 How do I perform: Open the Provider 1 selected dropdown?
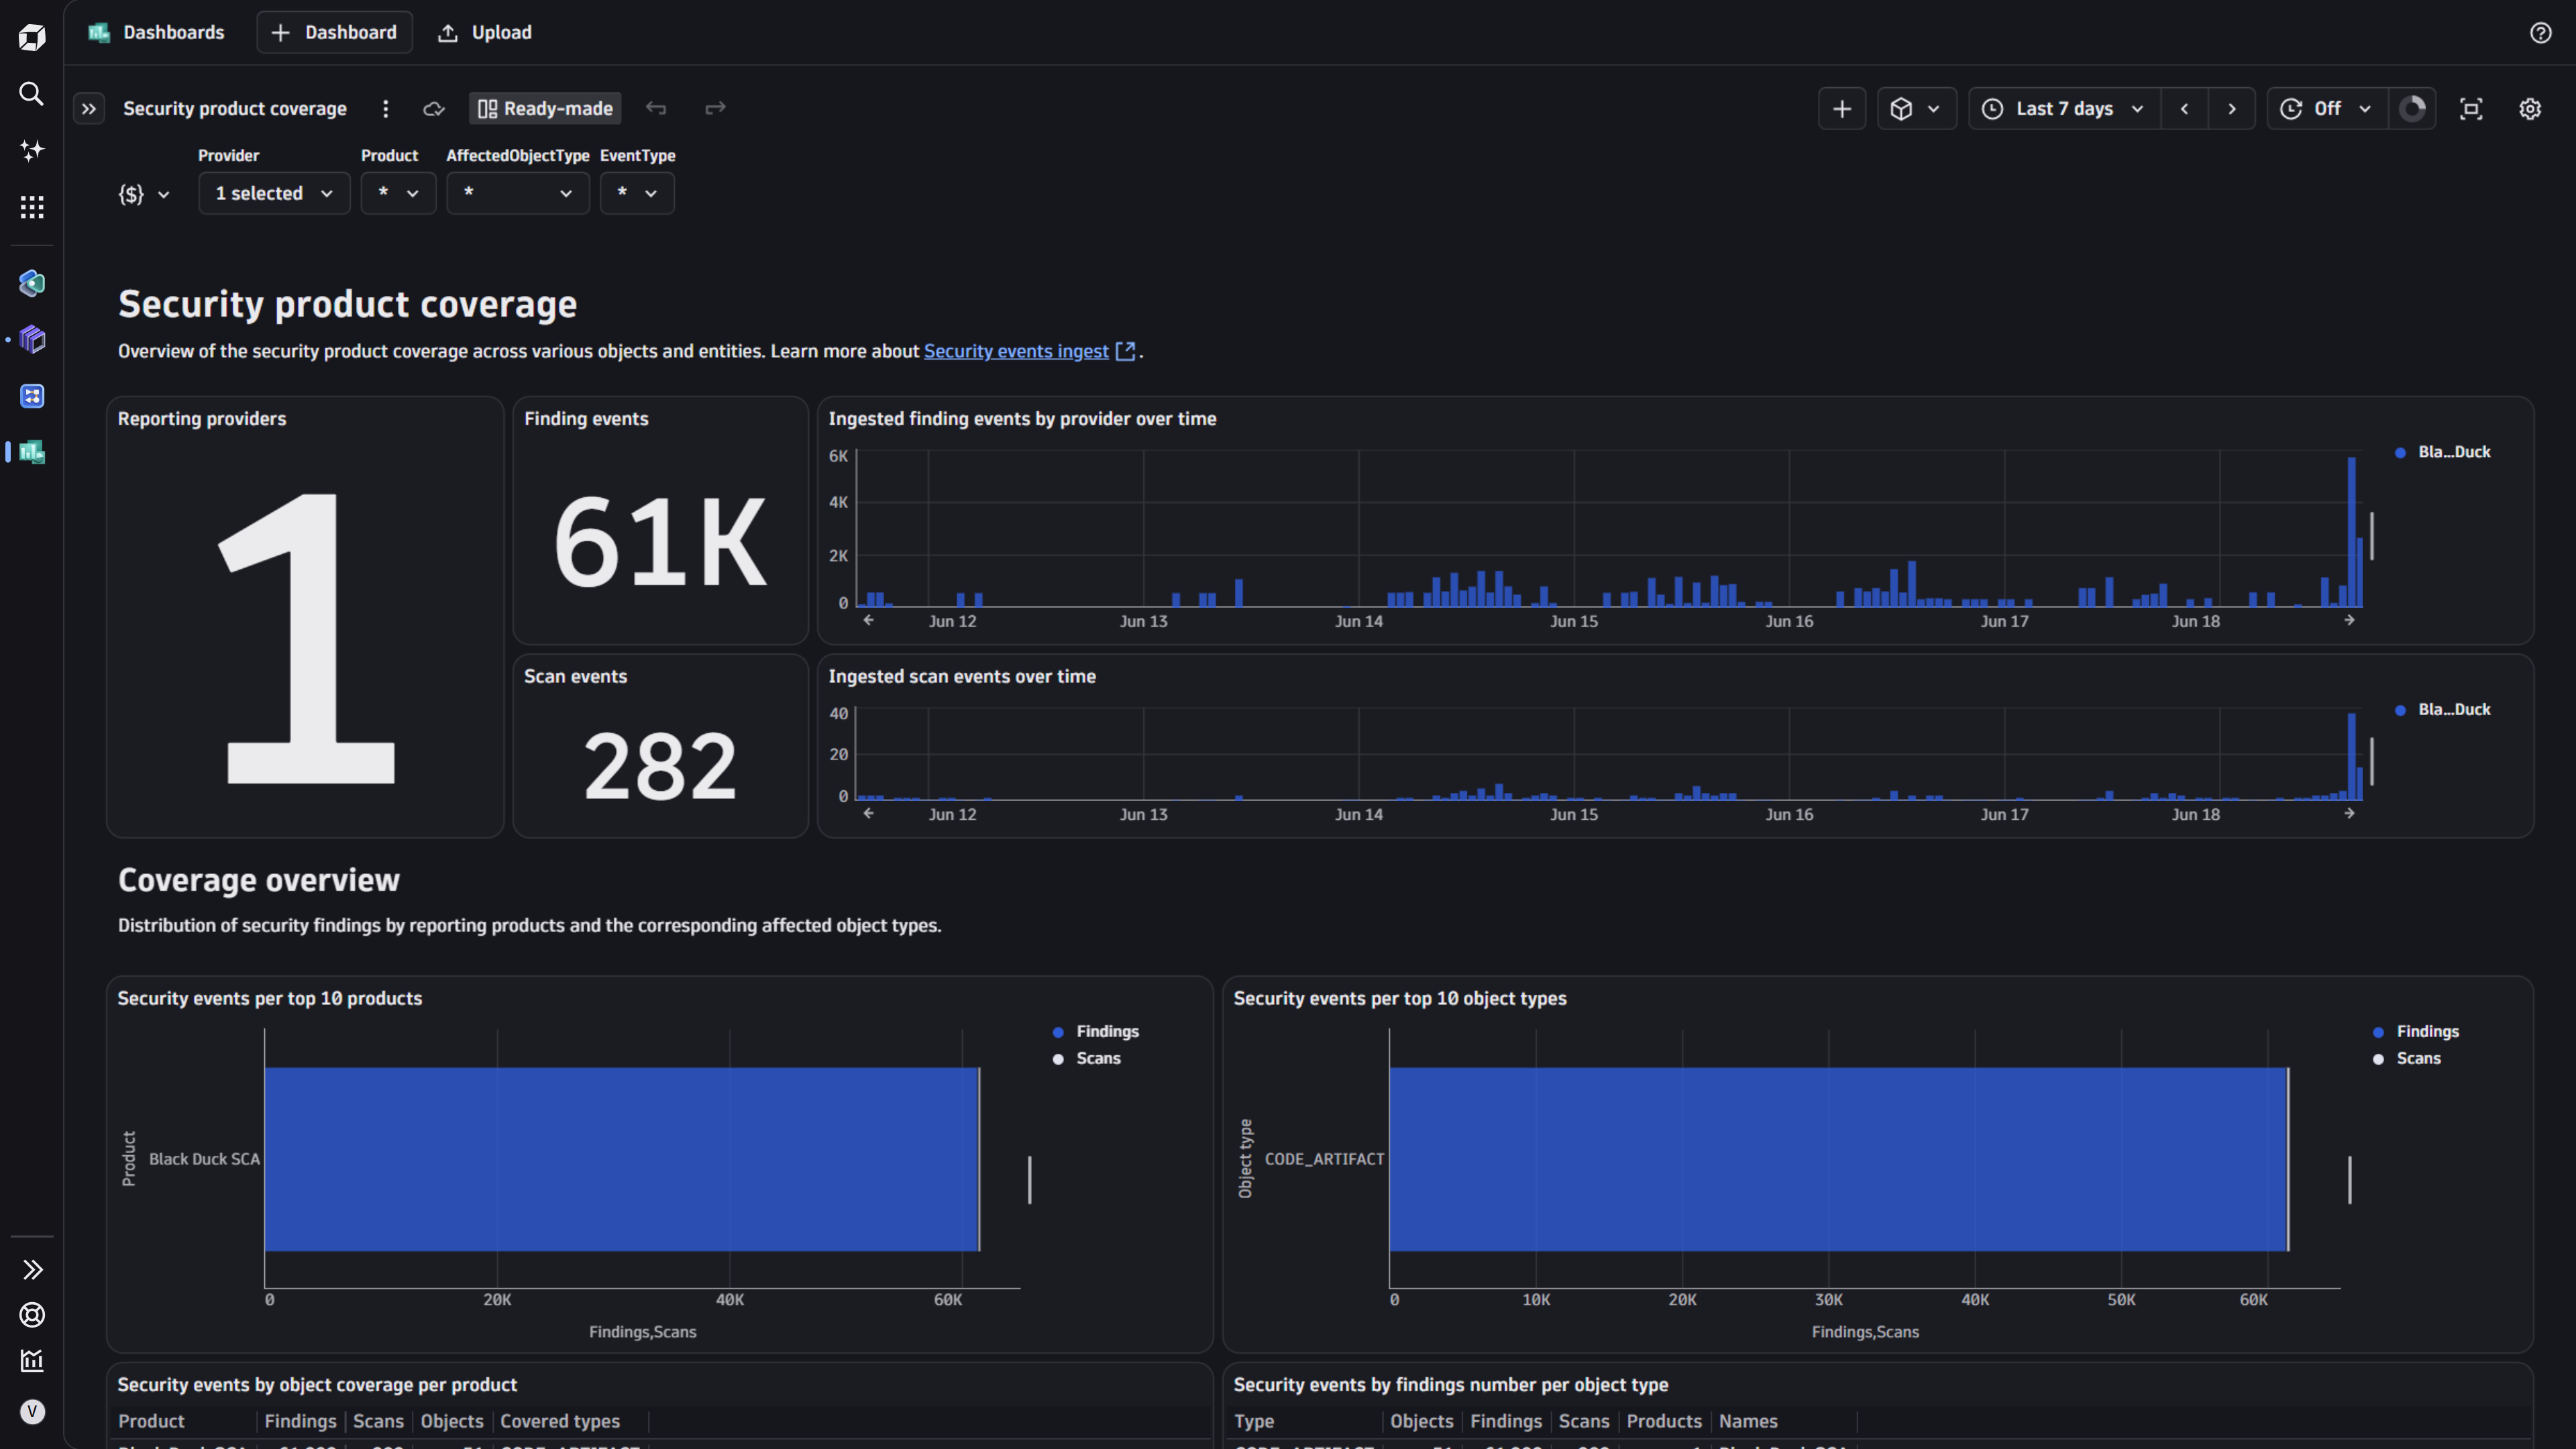point(274,194)
